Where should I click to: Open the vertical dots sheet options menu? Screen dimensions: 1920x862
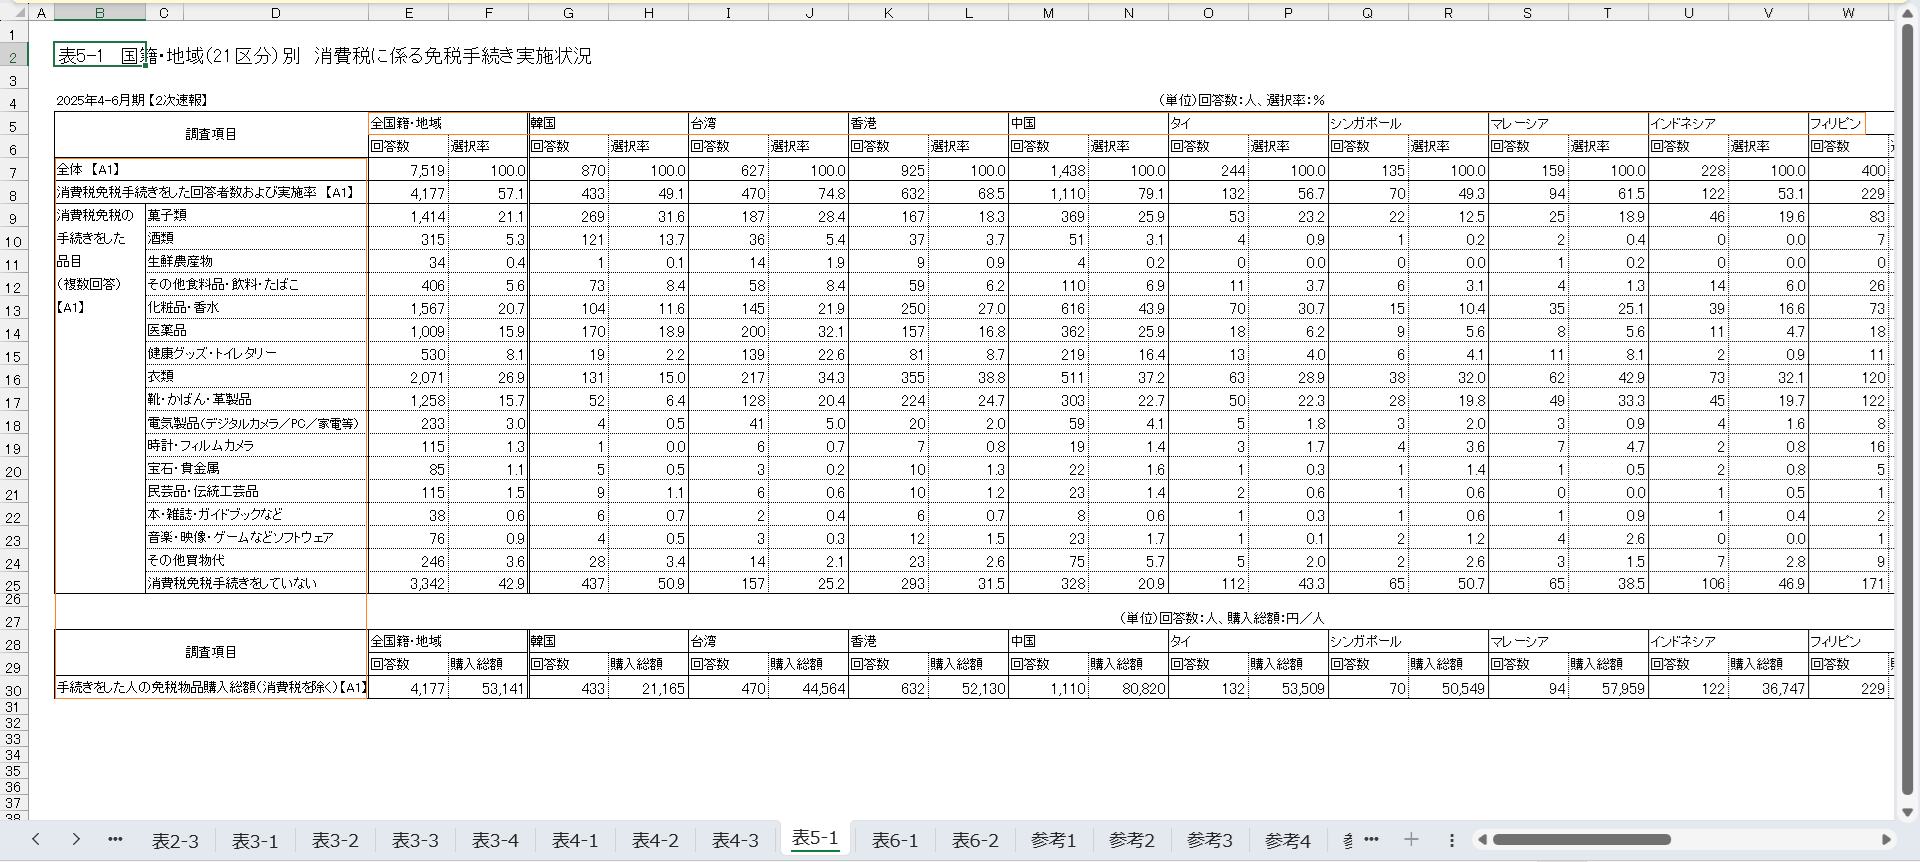(1452, 840)
